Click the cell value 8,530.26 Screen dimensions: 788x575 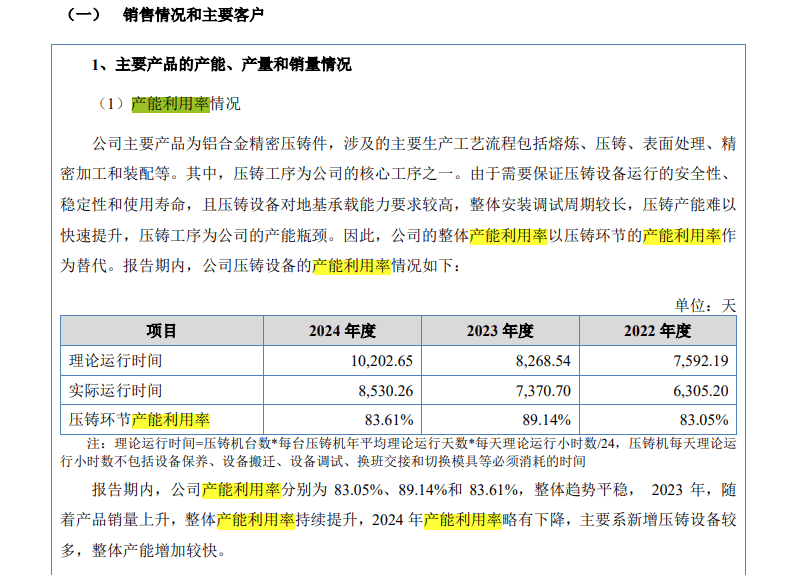click(x=382, y=390)
